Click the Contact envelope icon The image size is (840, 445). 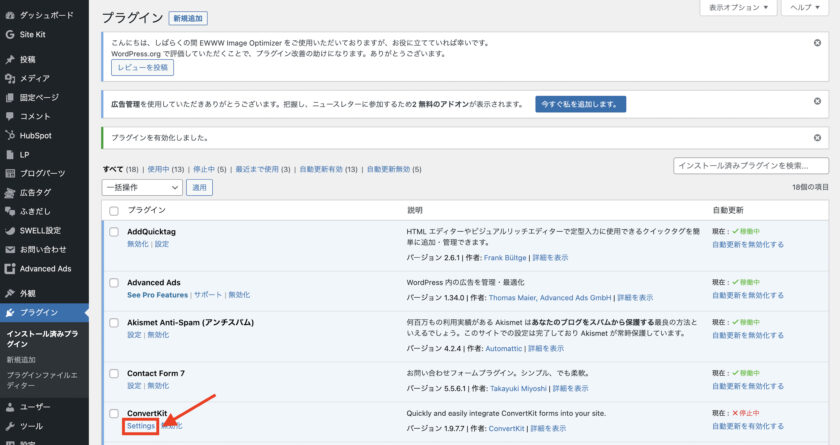tap(10, 250)
